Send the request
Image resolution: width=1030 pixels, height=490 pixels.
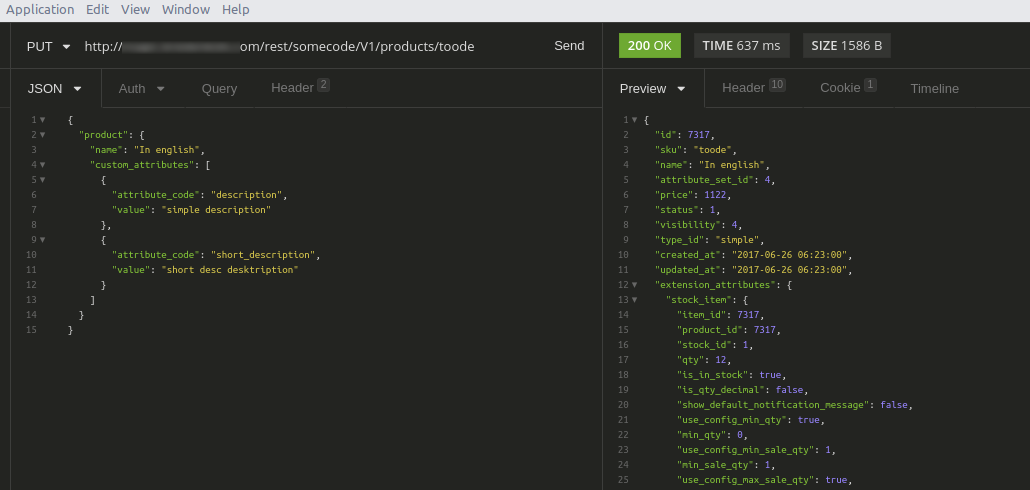point(569,46)
